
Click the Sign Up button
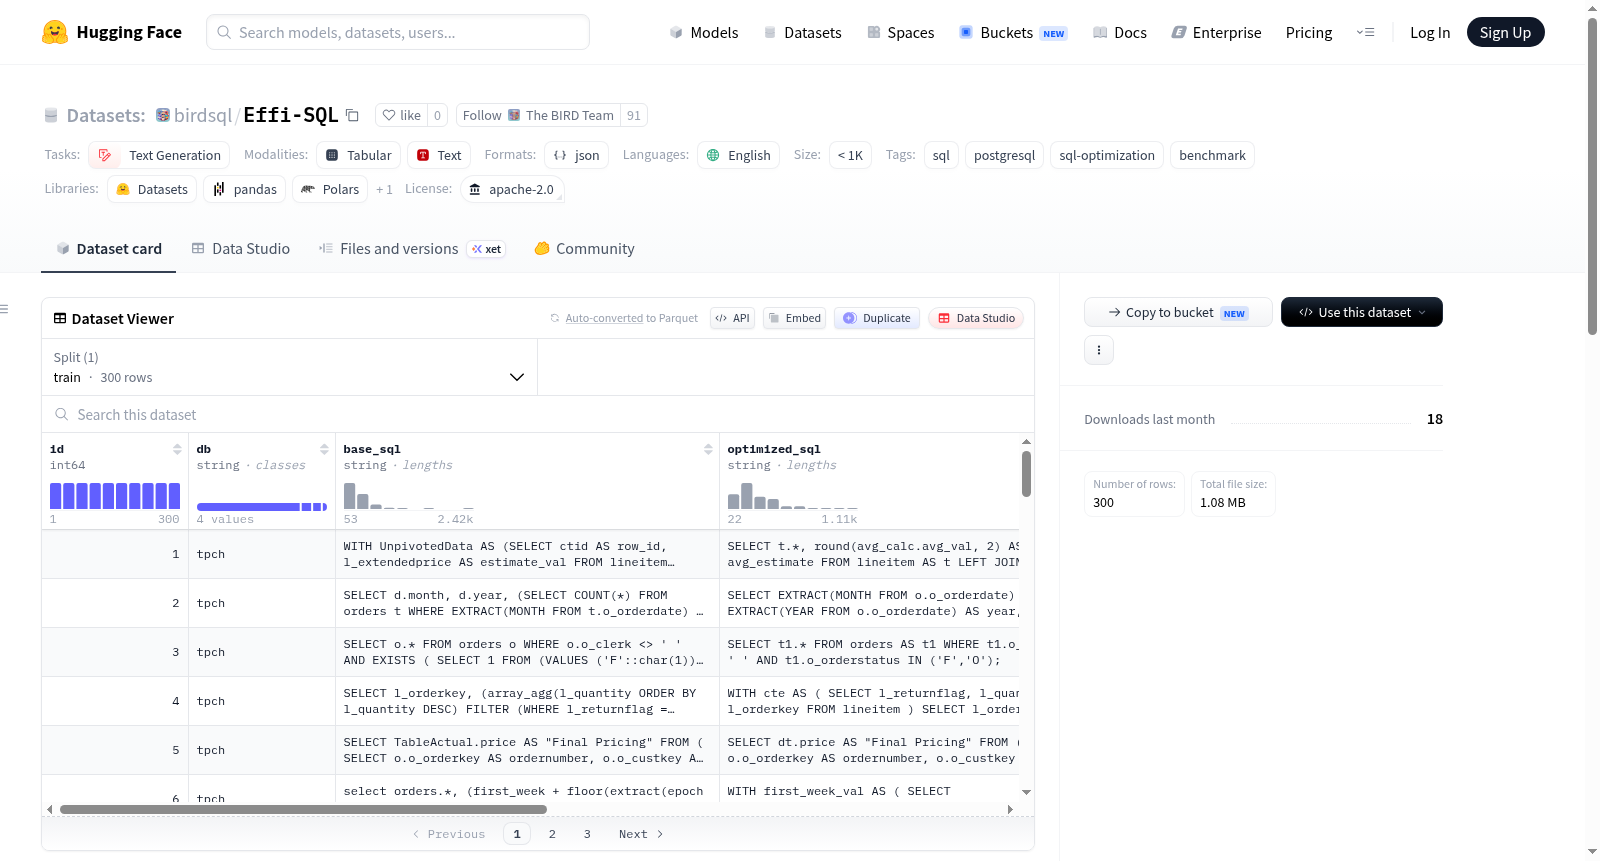[1506, 32]
